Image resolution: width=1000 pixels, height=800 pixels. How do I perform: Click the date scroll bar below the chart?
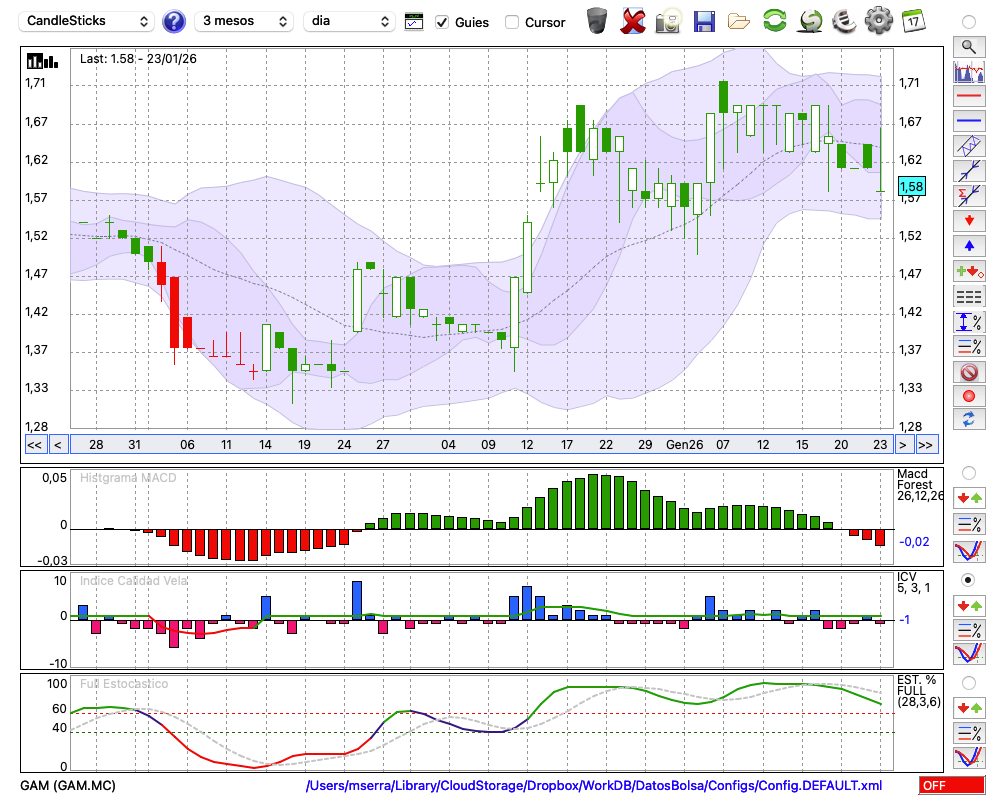480,445
